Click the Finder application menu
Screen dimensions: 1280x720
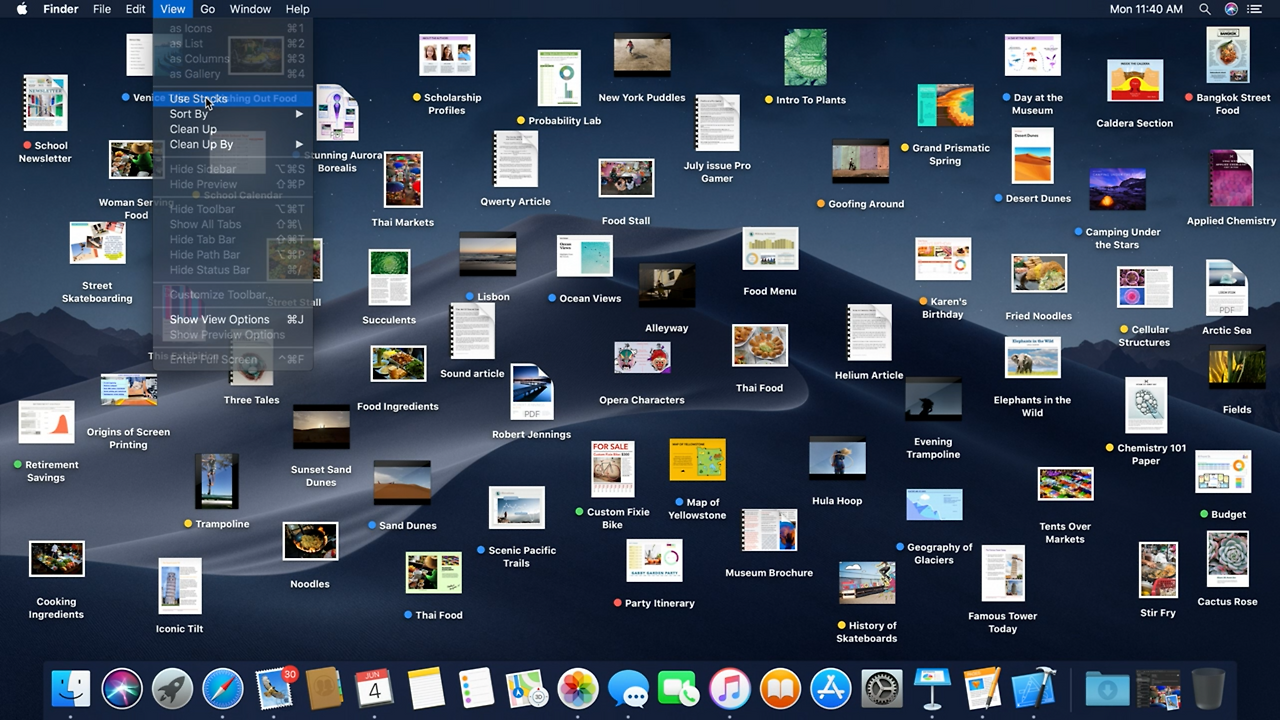coord(61,9)
